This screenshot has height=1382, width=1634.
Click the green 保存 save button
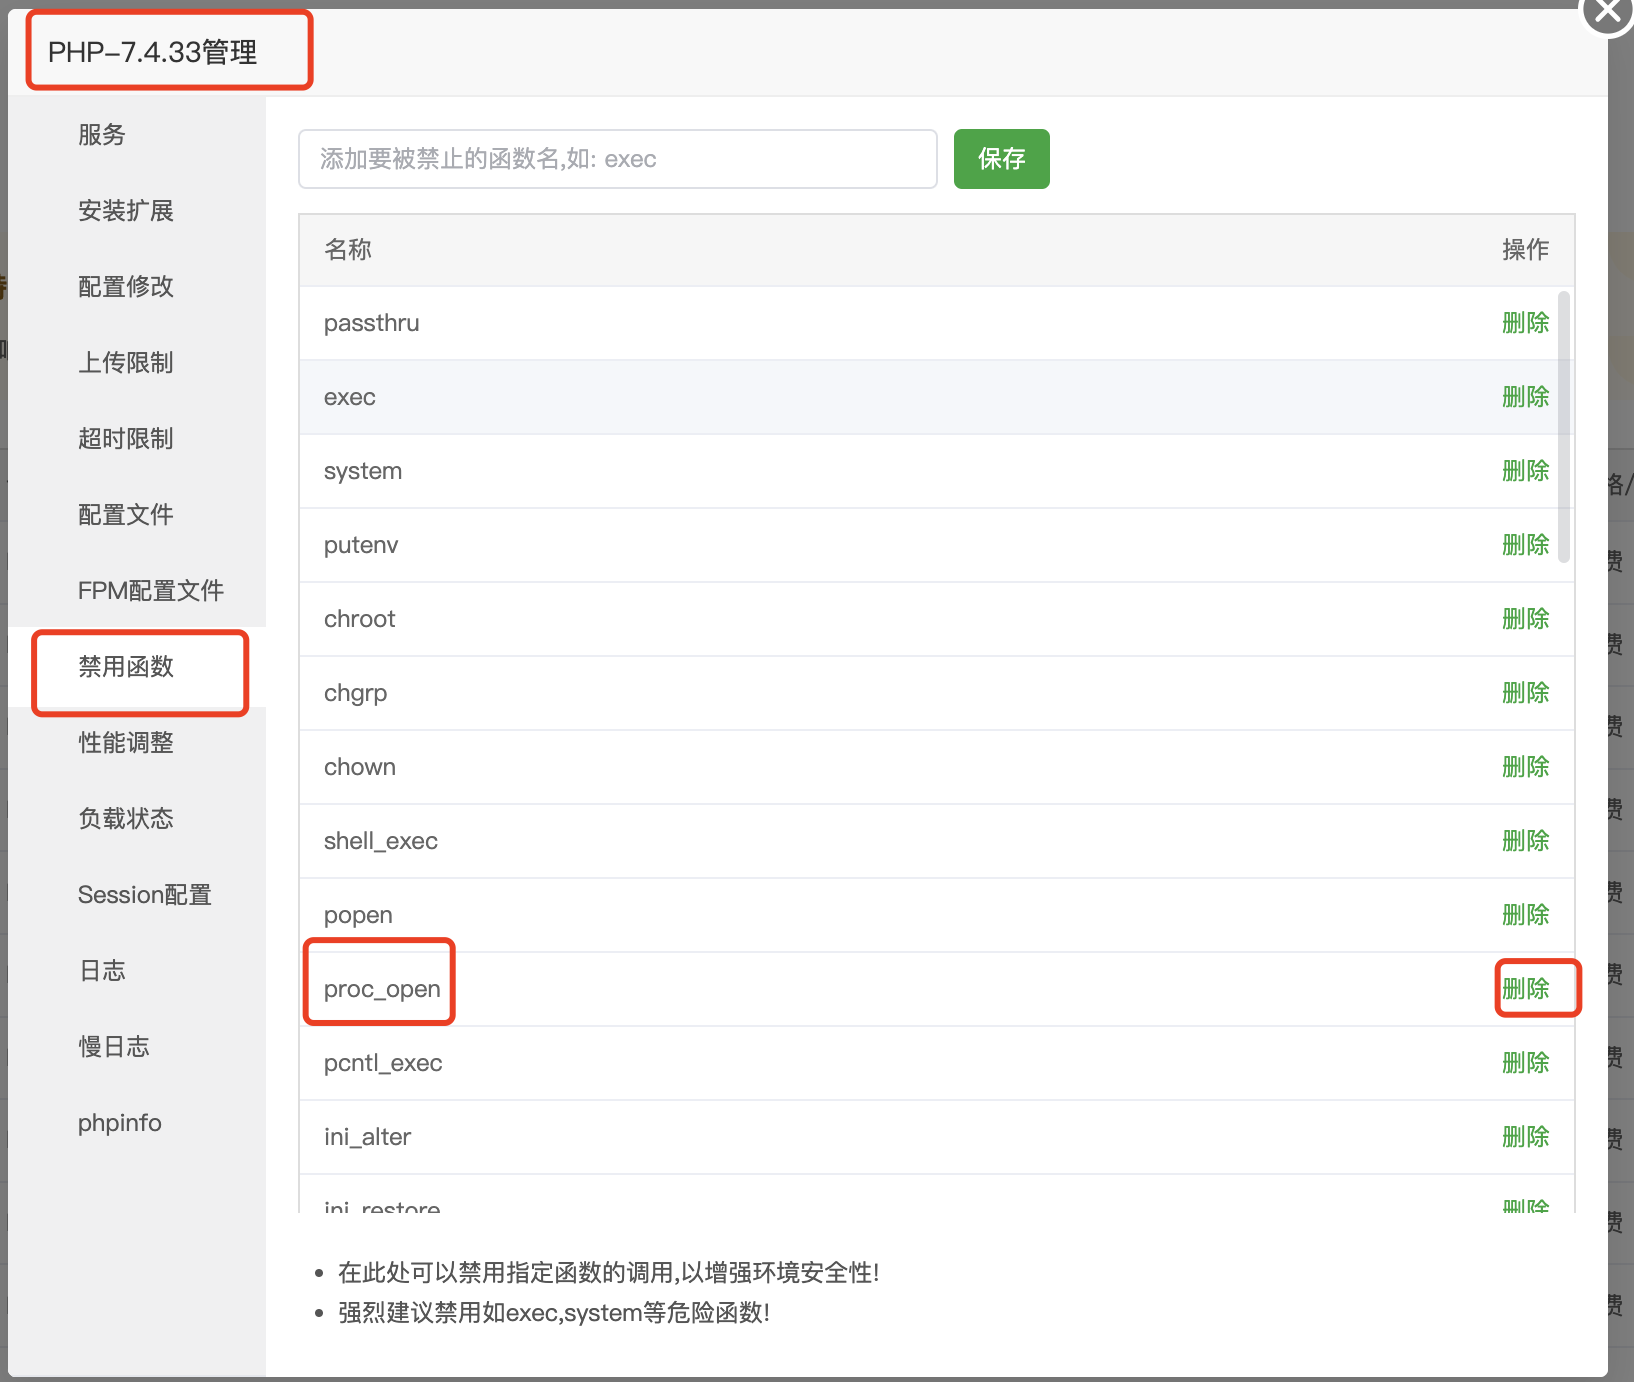[x=1001, y=159]
